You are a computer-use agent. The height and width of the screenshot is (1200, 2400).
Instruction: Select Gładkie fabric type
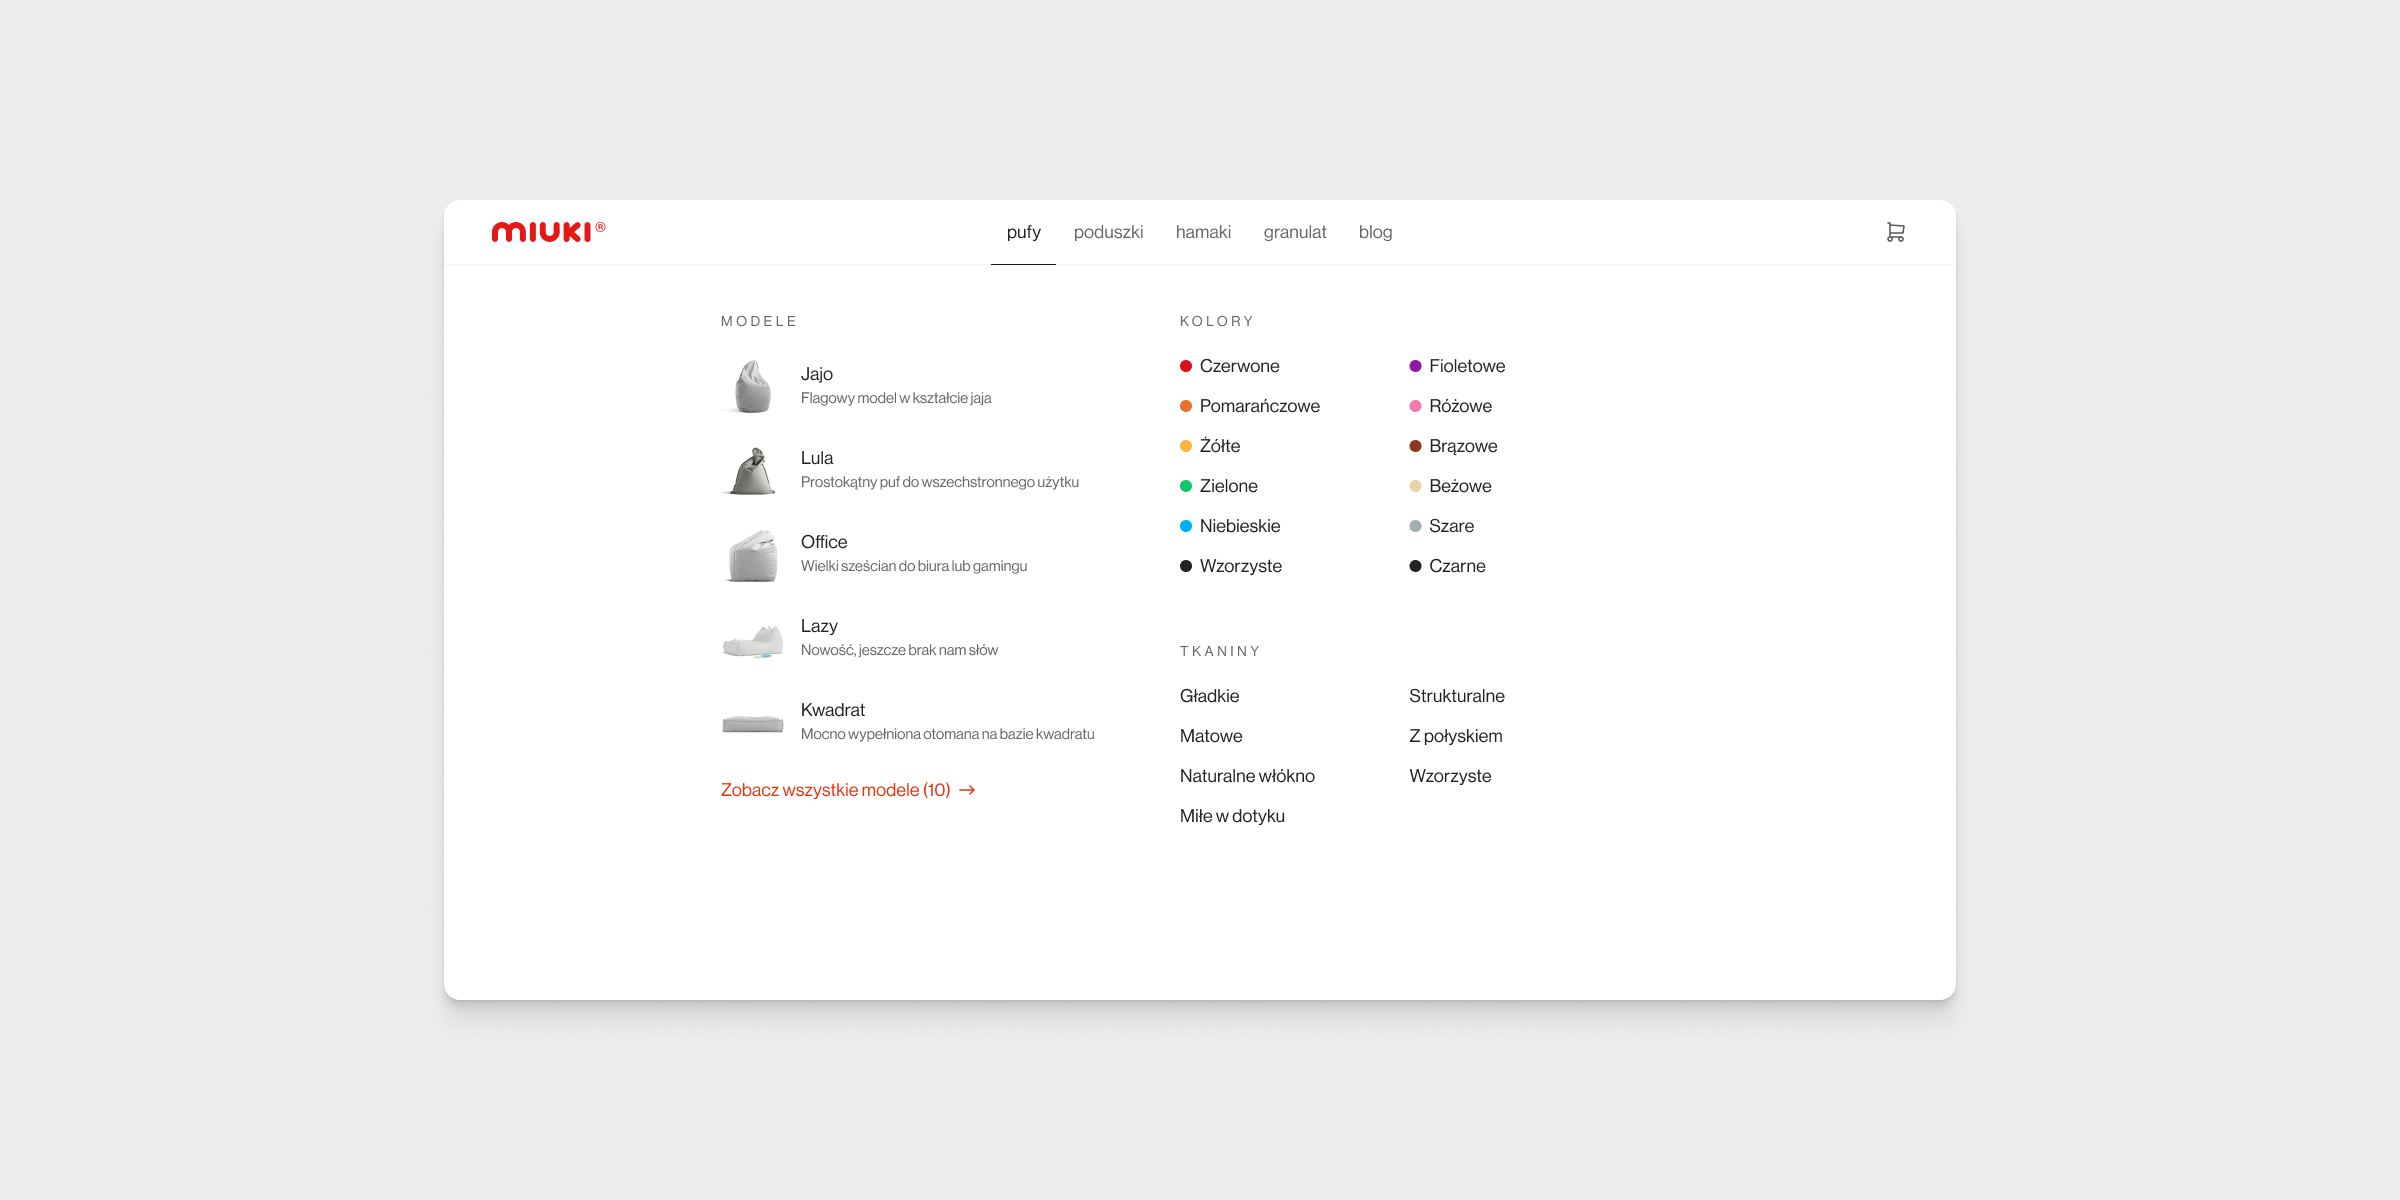tap(1209, 696)
